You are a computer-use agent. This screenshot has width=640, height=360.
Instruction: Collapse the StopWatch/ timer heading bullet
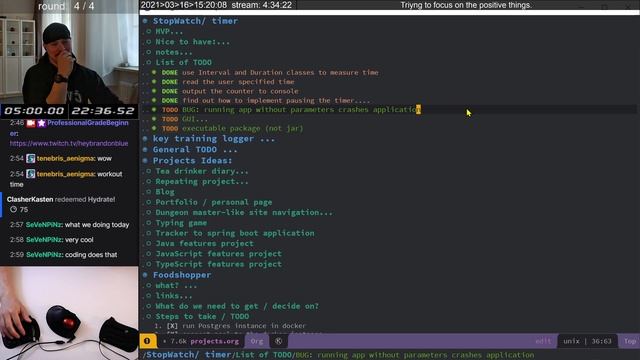(145, 21)
